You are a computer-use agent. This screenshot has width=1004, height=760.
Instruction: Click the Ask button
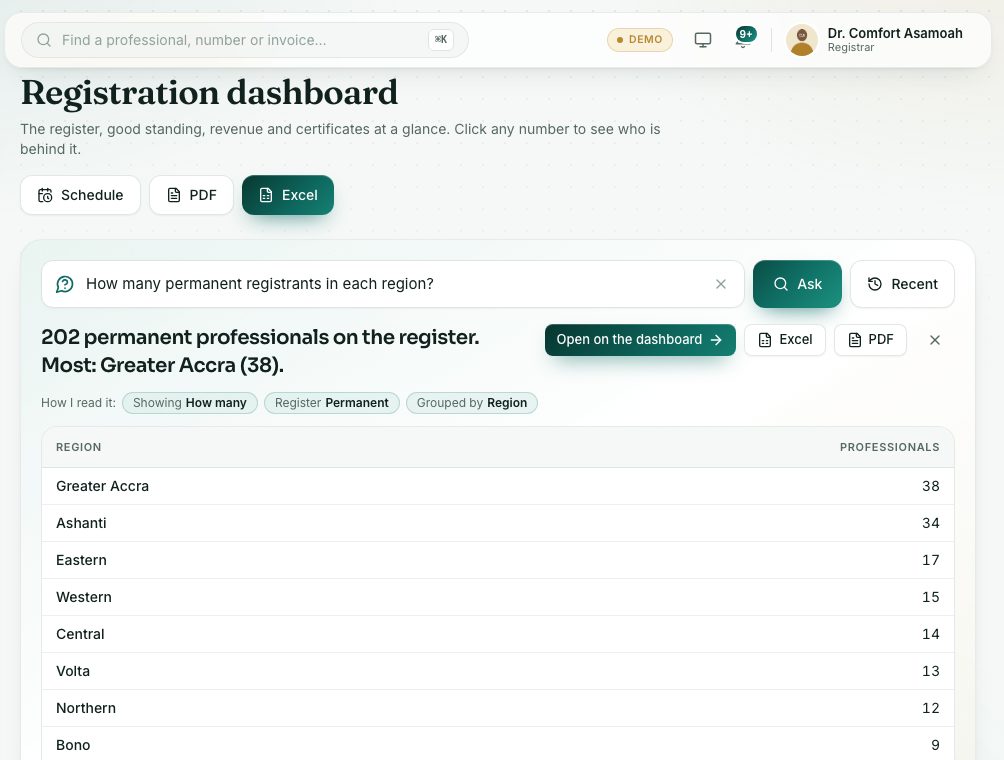[x=797, y=284]
